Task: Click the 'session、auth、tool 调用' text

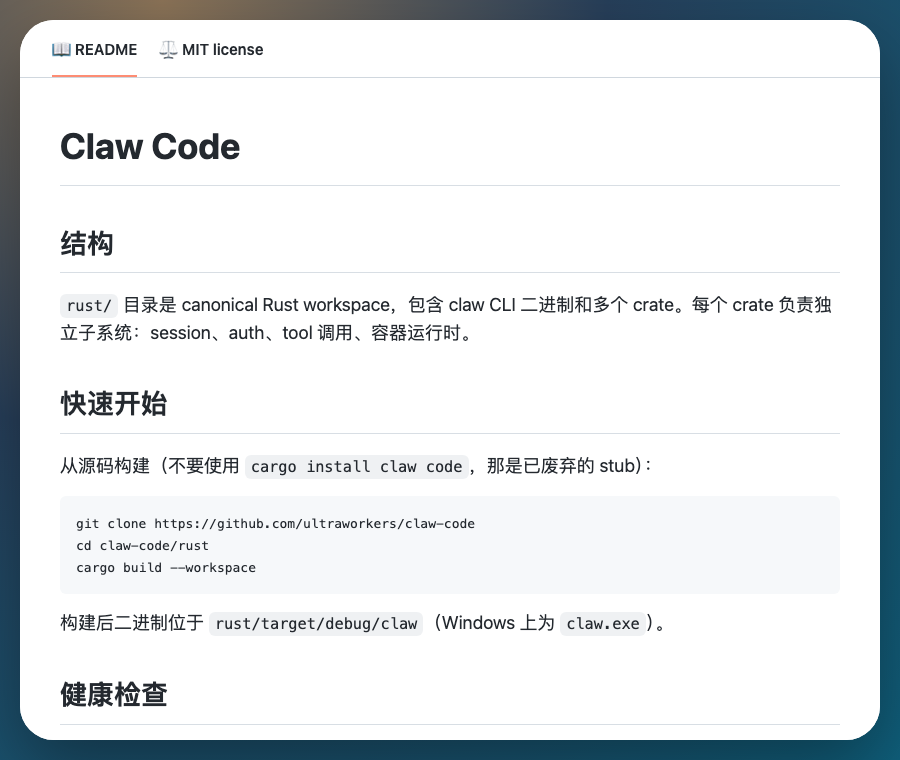Action: click(x=251, y=333)
